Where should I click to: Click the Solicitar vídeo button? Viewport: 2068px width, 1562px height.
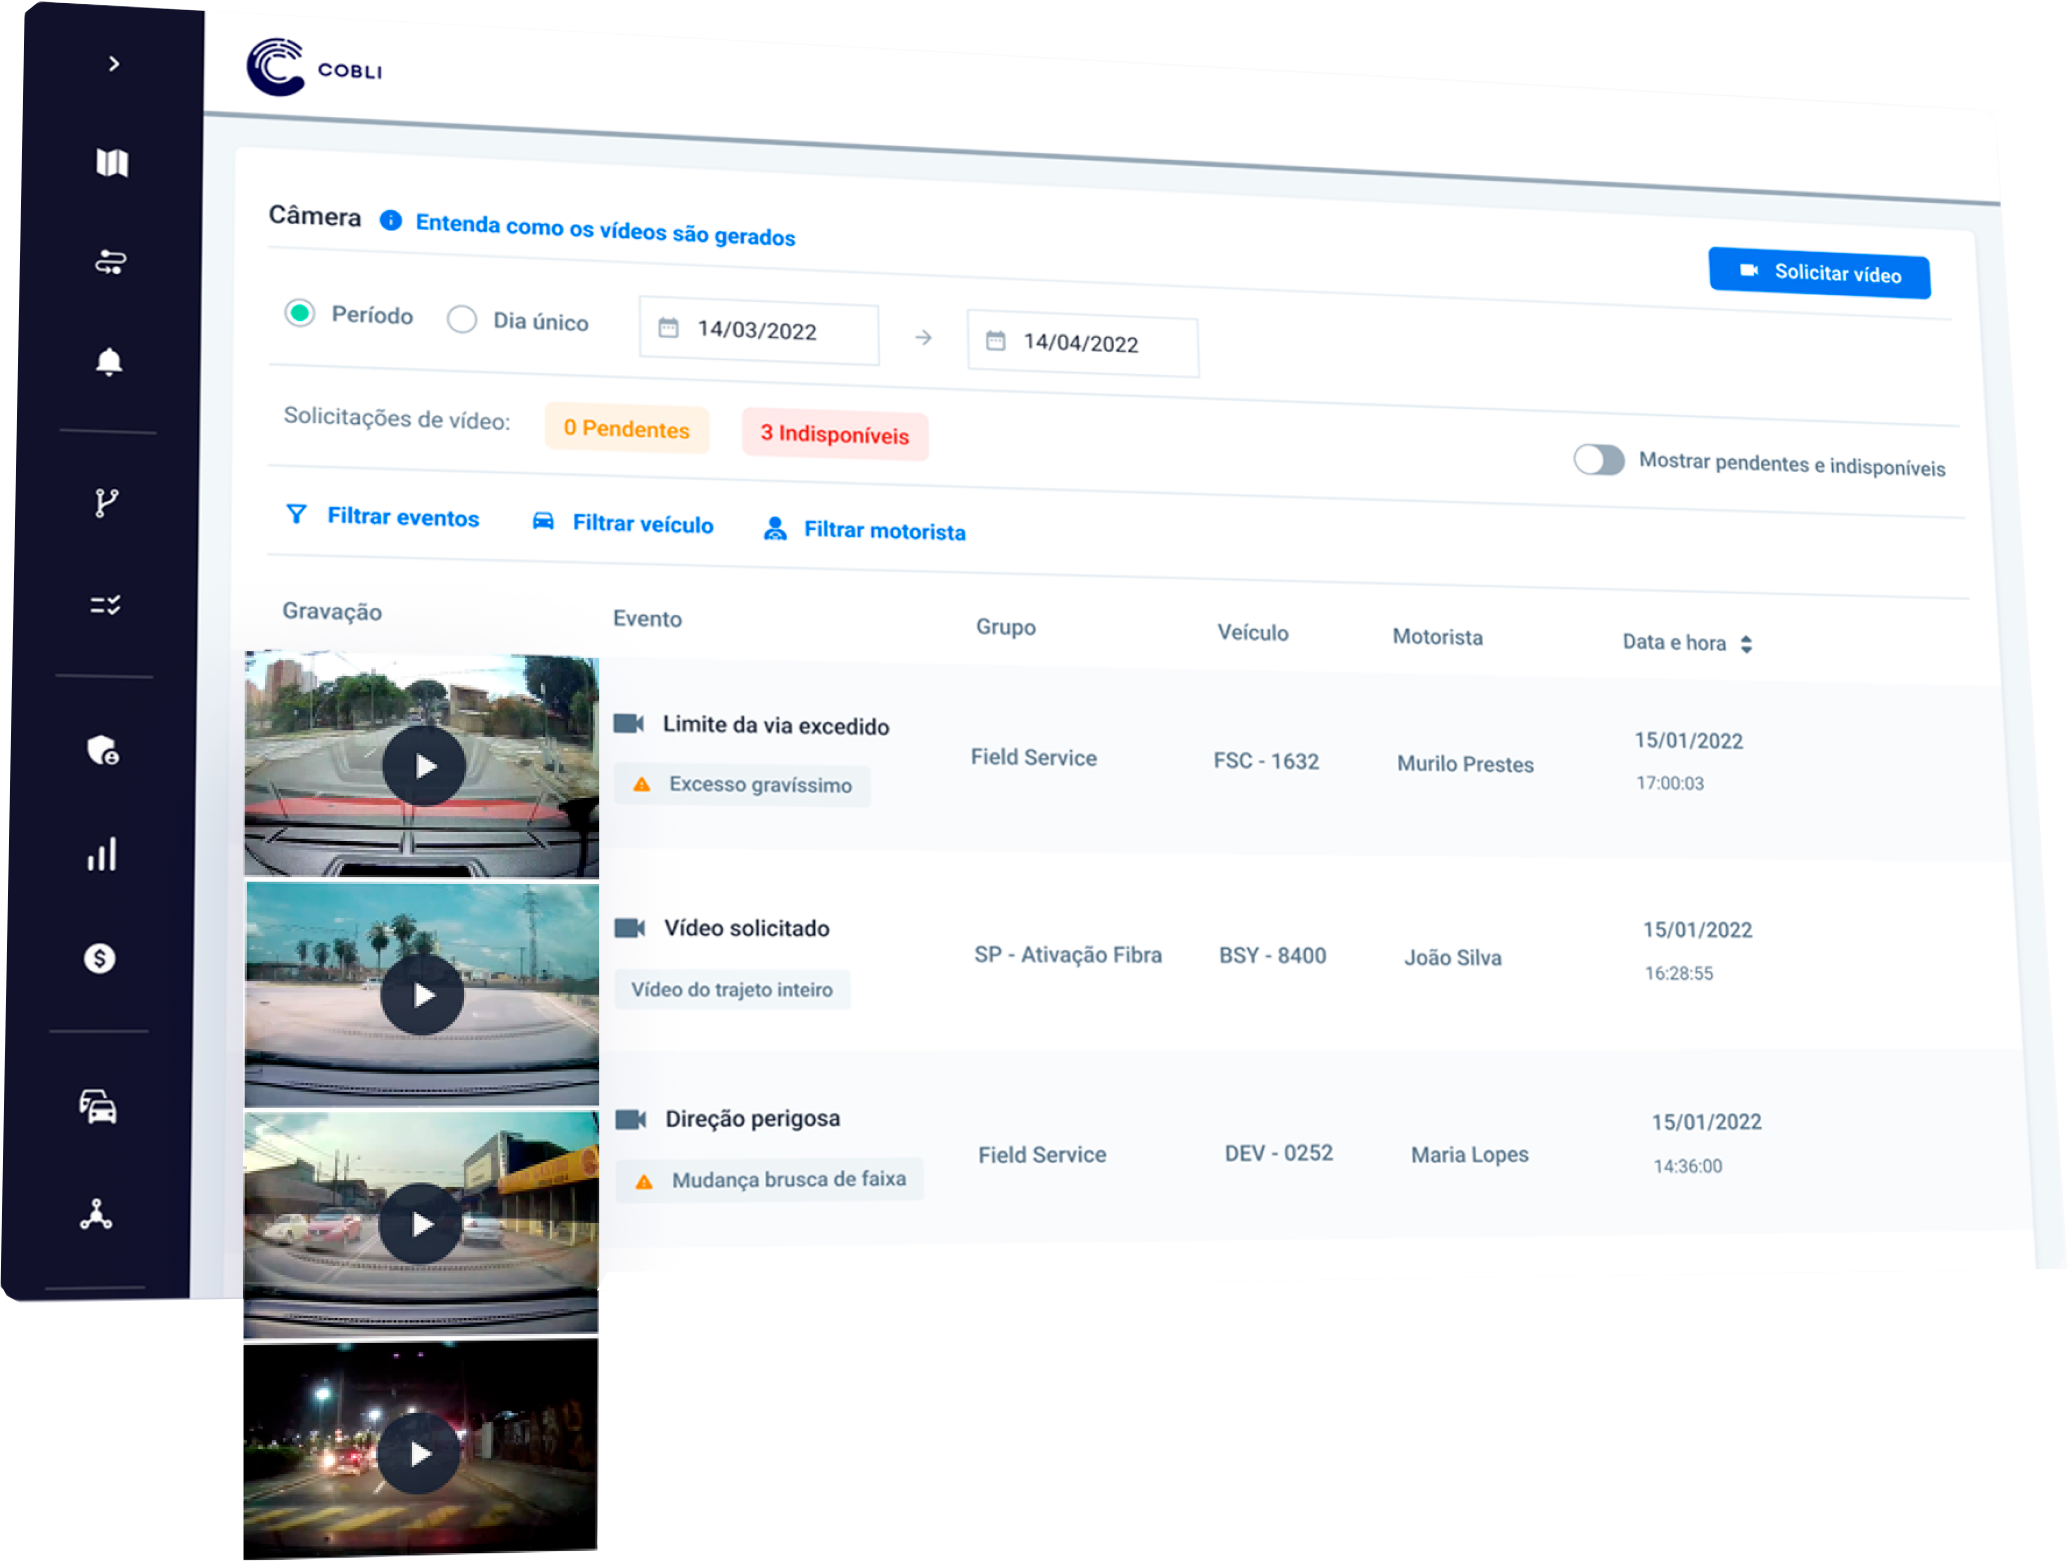[1819, 273]
